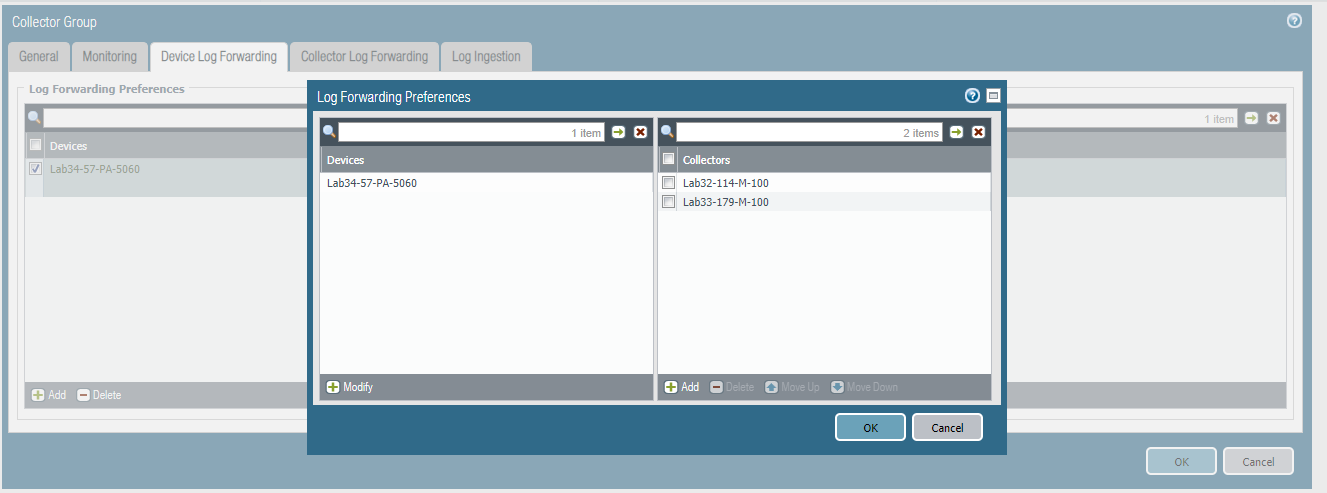Select Lab32-114-M-100 row text

point(726,183)
